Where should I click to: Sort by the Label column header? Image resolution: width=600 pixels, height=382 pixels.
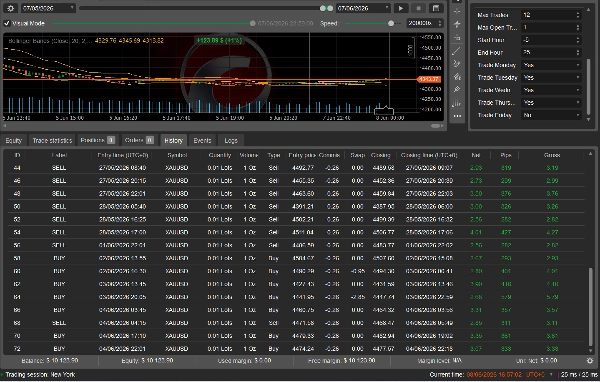(59, 155)
